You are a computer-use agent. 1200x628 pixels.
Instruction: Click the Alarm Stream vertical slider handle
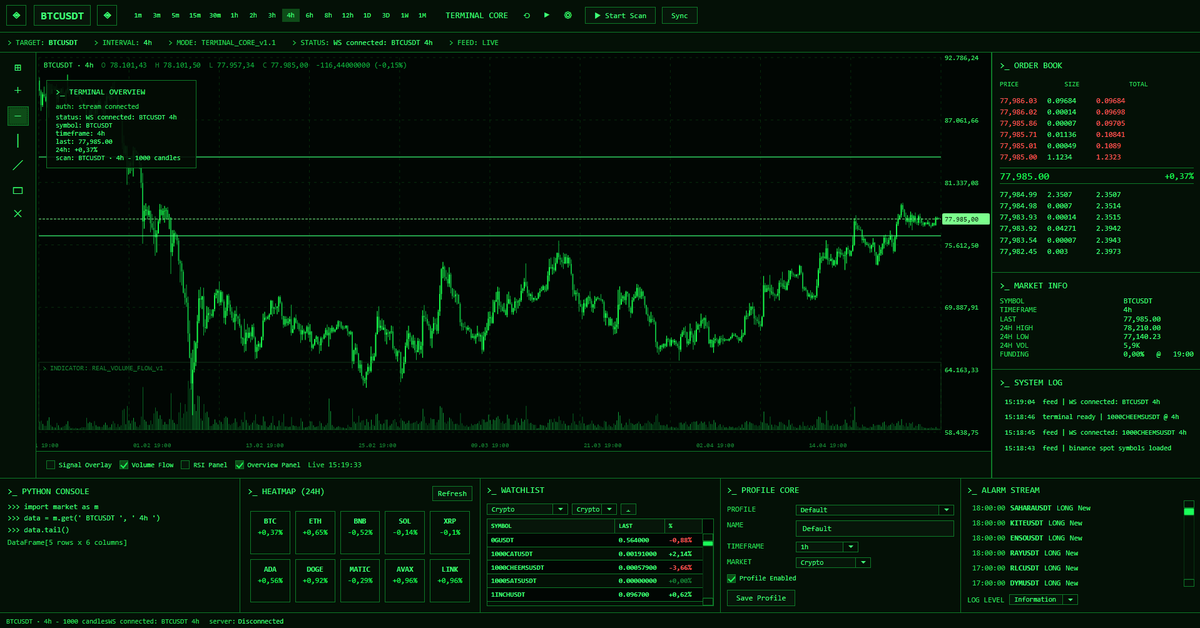tap(1189, 511)
